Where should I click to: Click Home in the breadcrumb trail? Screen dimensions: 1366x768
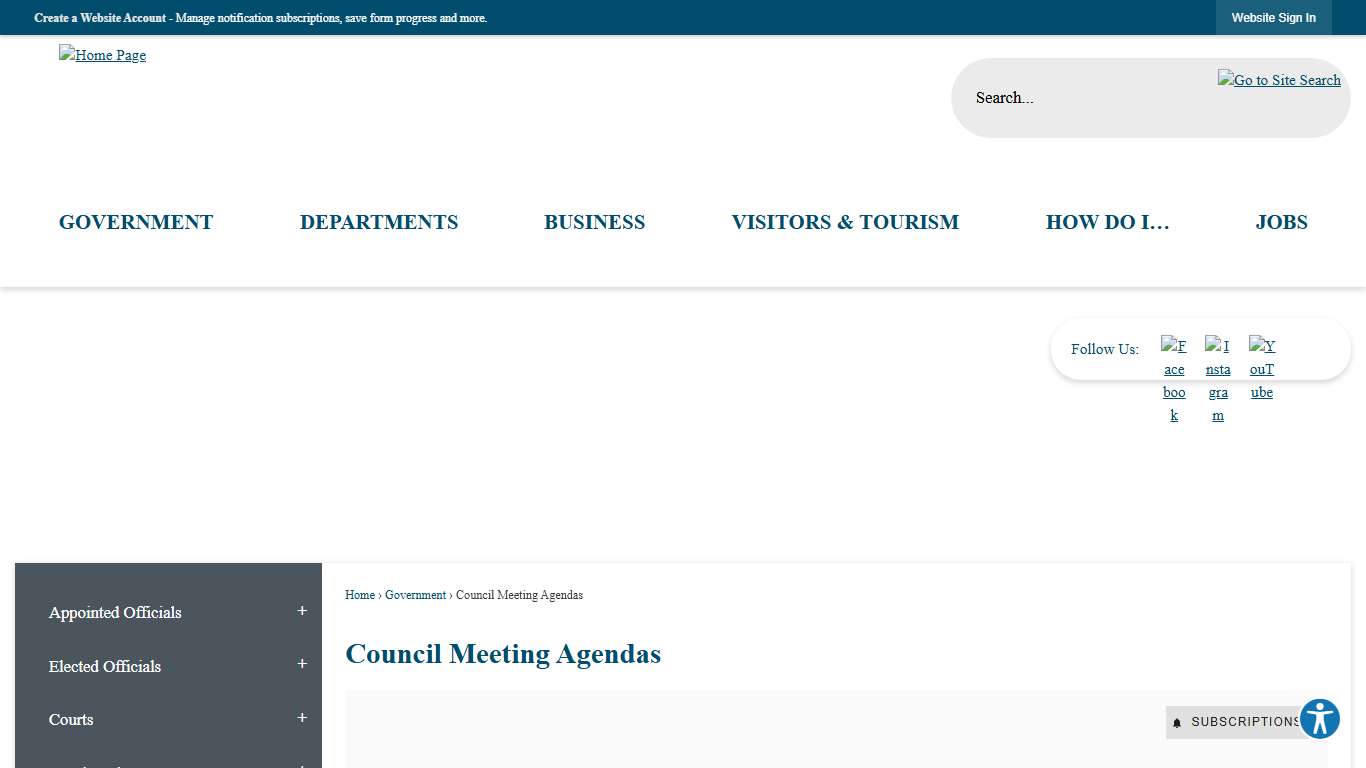[359, 595]
